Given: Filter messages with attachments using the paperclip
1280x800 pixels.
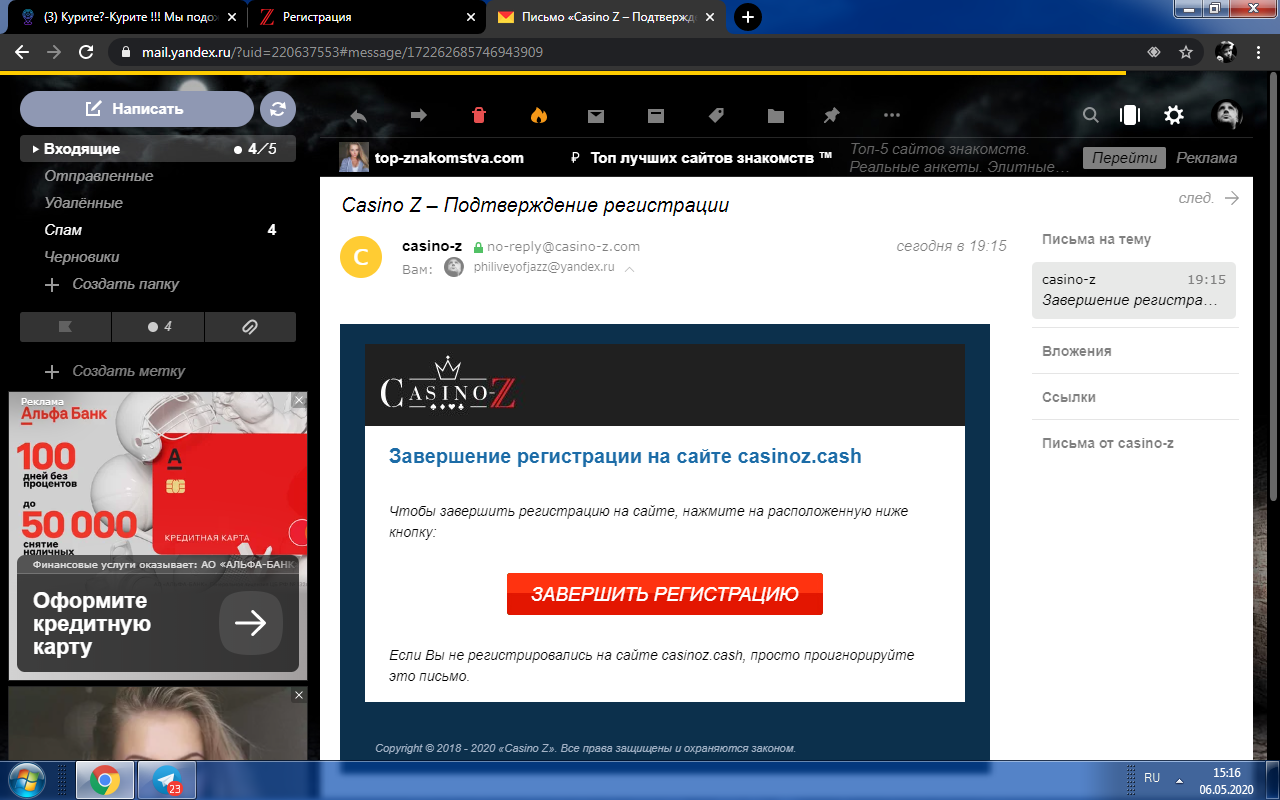Looking at the screenshot, I should (250, 327).
